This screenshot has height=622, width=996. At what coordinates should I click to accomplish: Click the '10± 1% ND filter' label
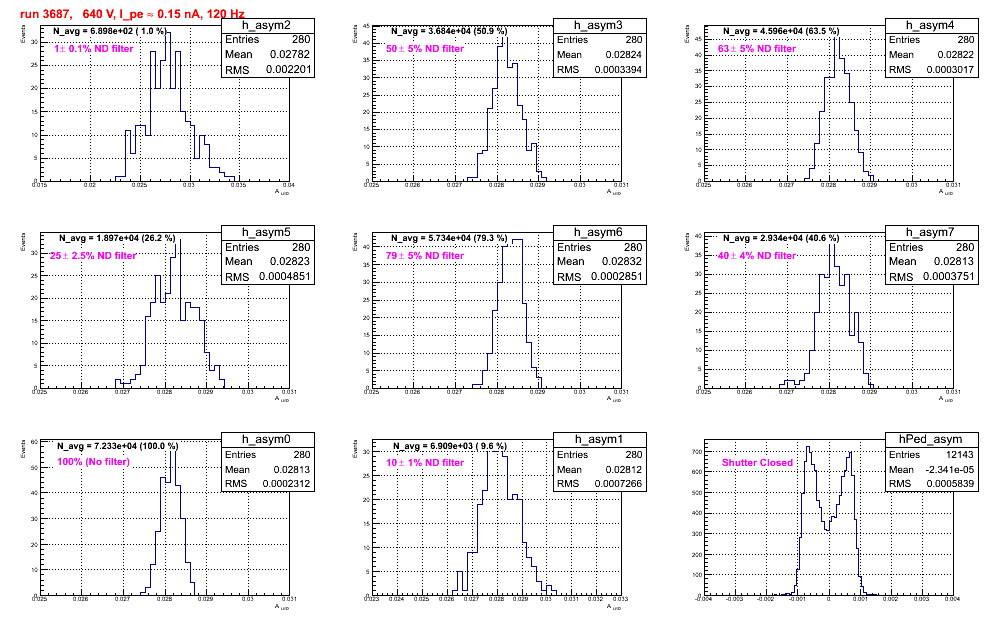coord(425,463)
